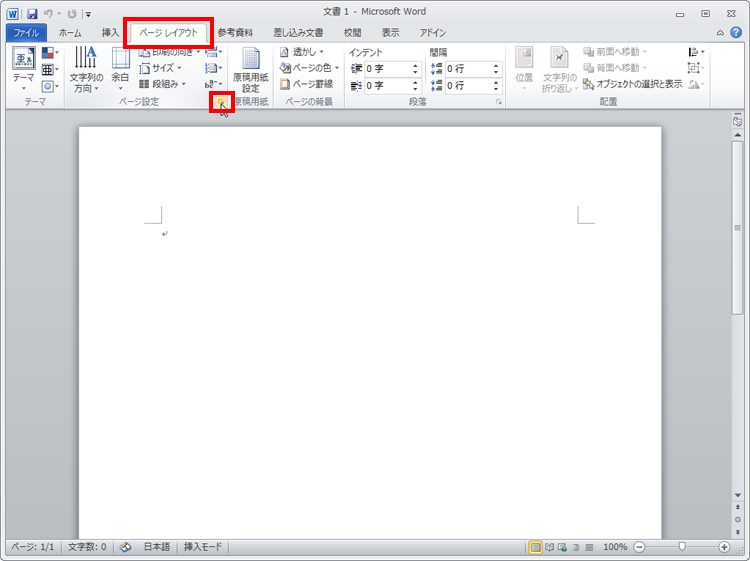Click the Word Help question mark icon
Screen dimensions: 750x561
coord(736,33)
